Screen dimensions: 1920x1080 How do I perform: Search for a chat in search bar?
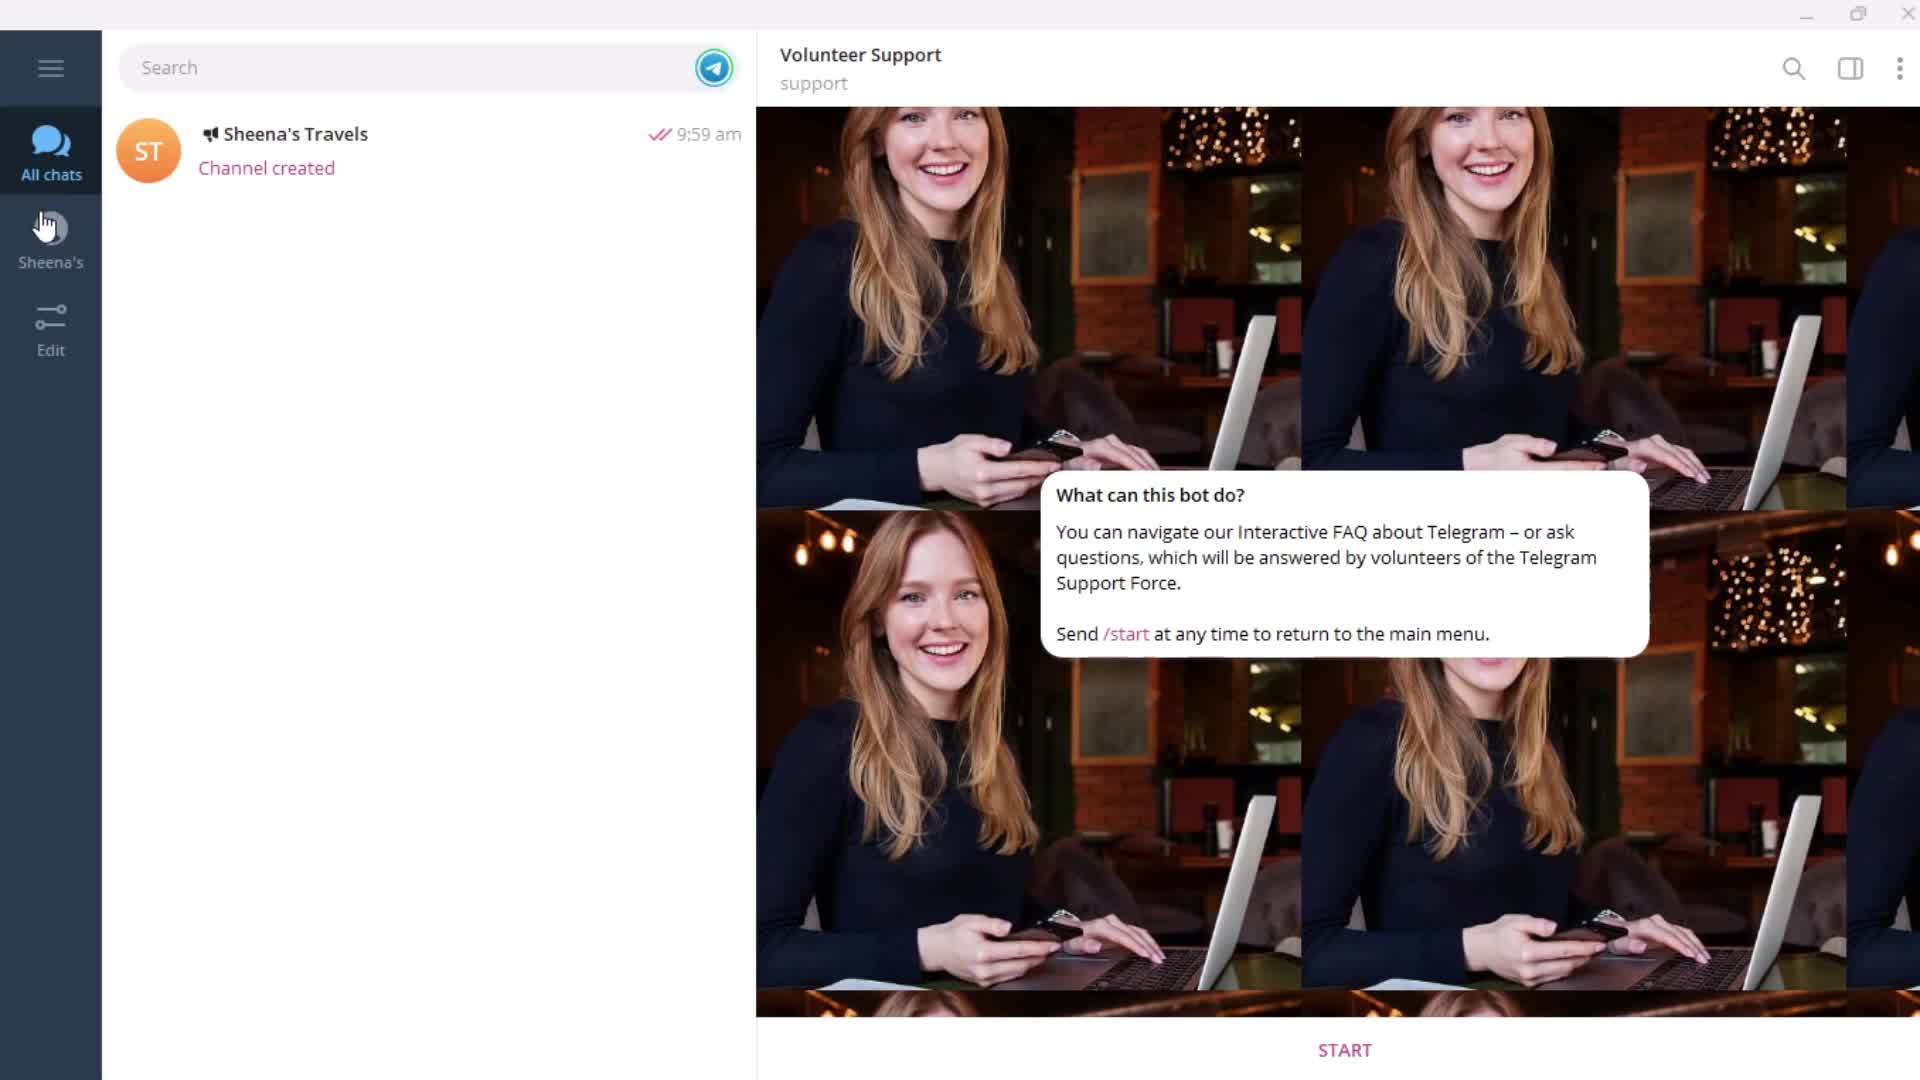pos(411,67)
